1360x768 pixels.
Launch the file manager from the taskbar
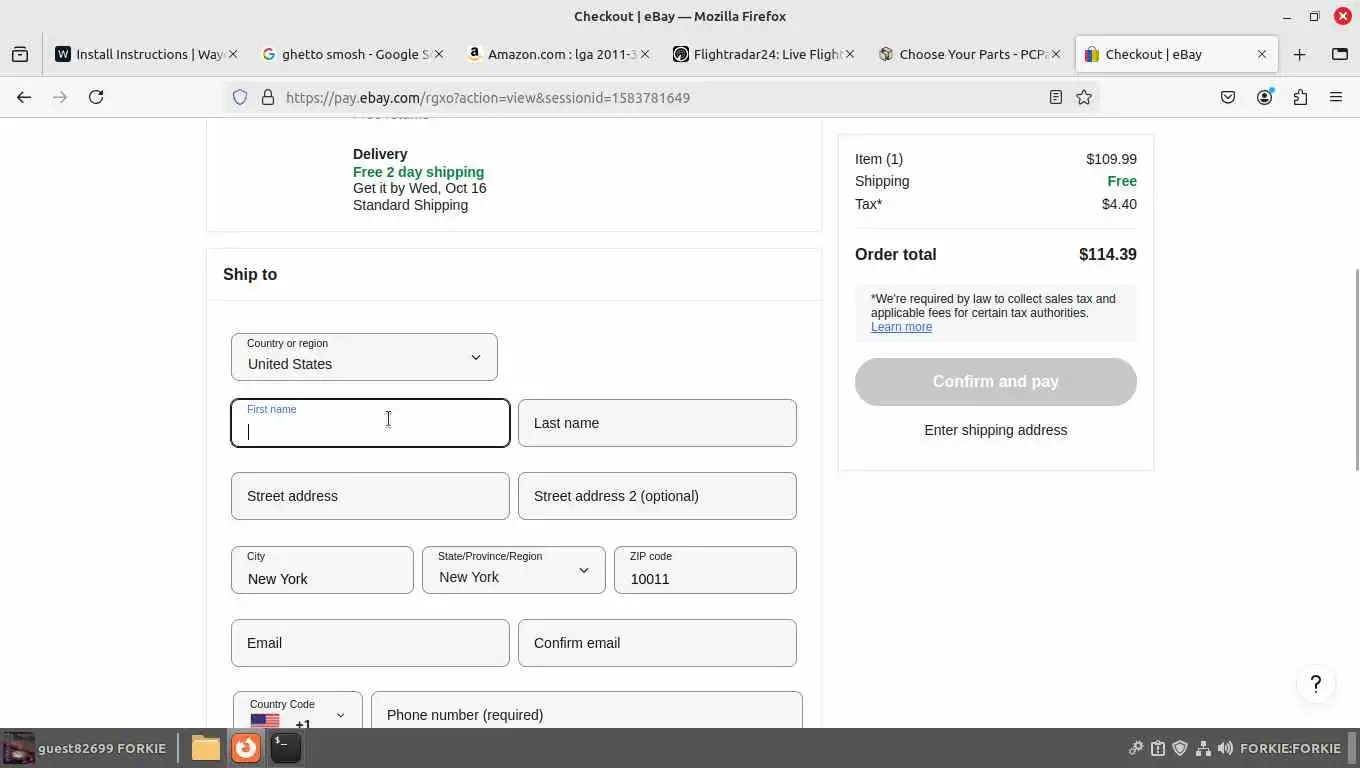tap(206, 748)
